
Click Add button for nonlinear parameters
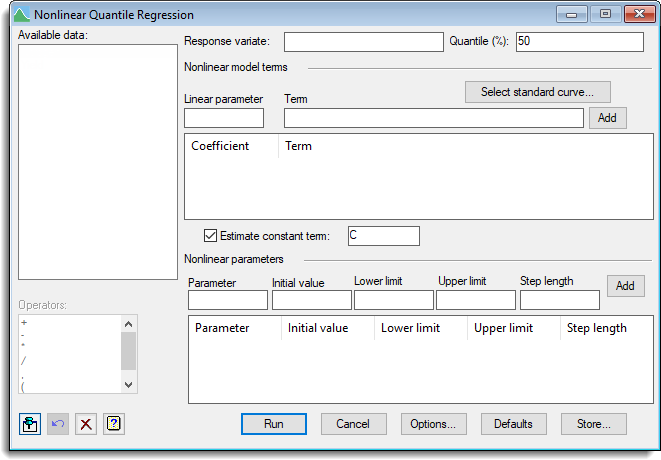point(625,286)
